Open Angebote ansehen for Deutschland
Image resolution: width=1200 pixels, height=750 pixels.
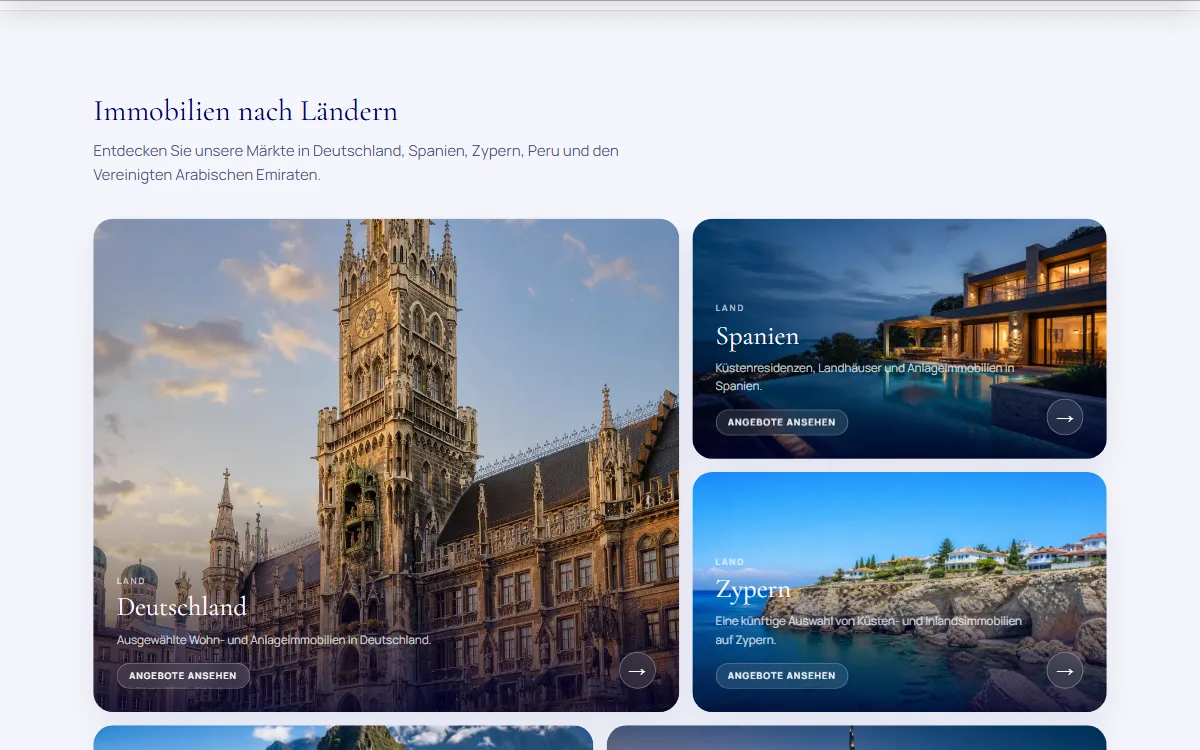[183, 676]
